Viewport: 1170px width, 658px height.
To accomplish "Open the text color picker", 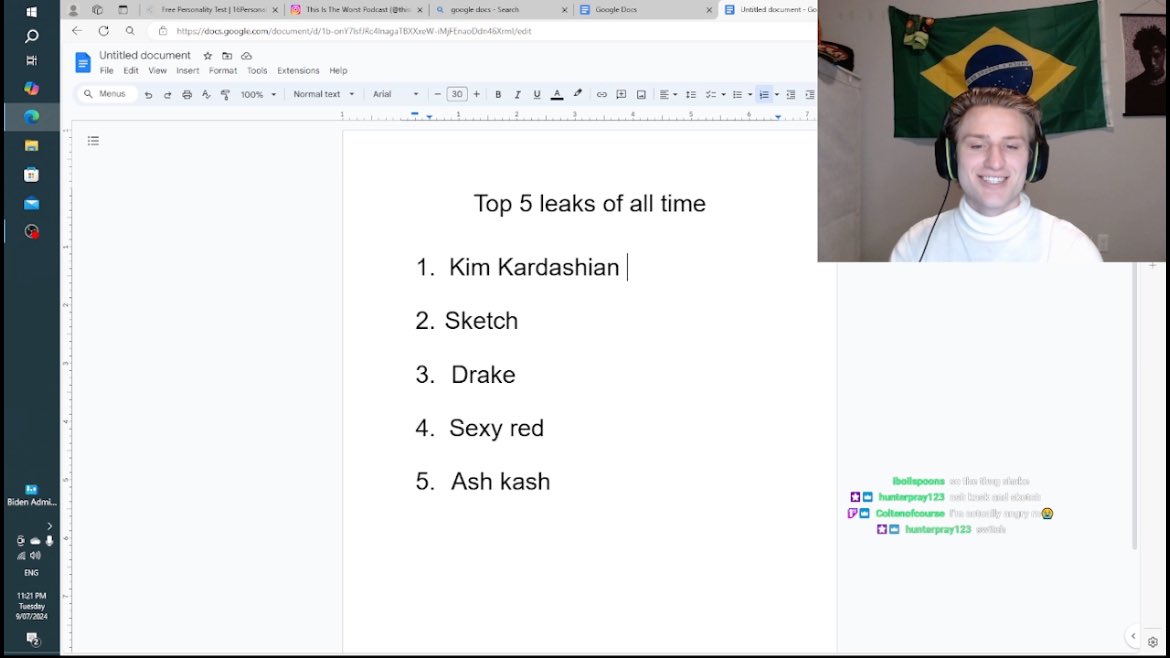I will [557, 95].
